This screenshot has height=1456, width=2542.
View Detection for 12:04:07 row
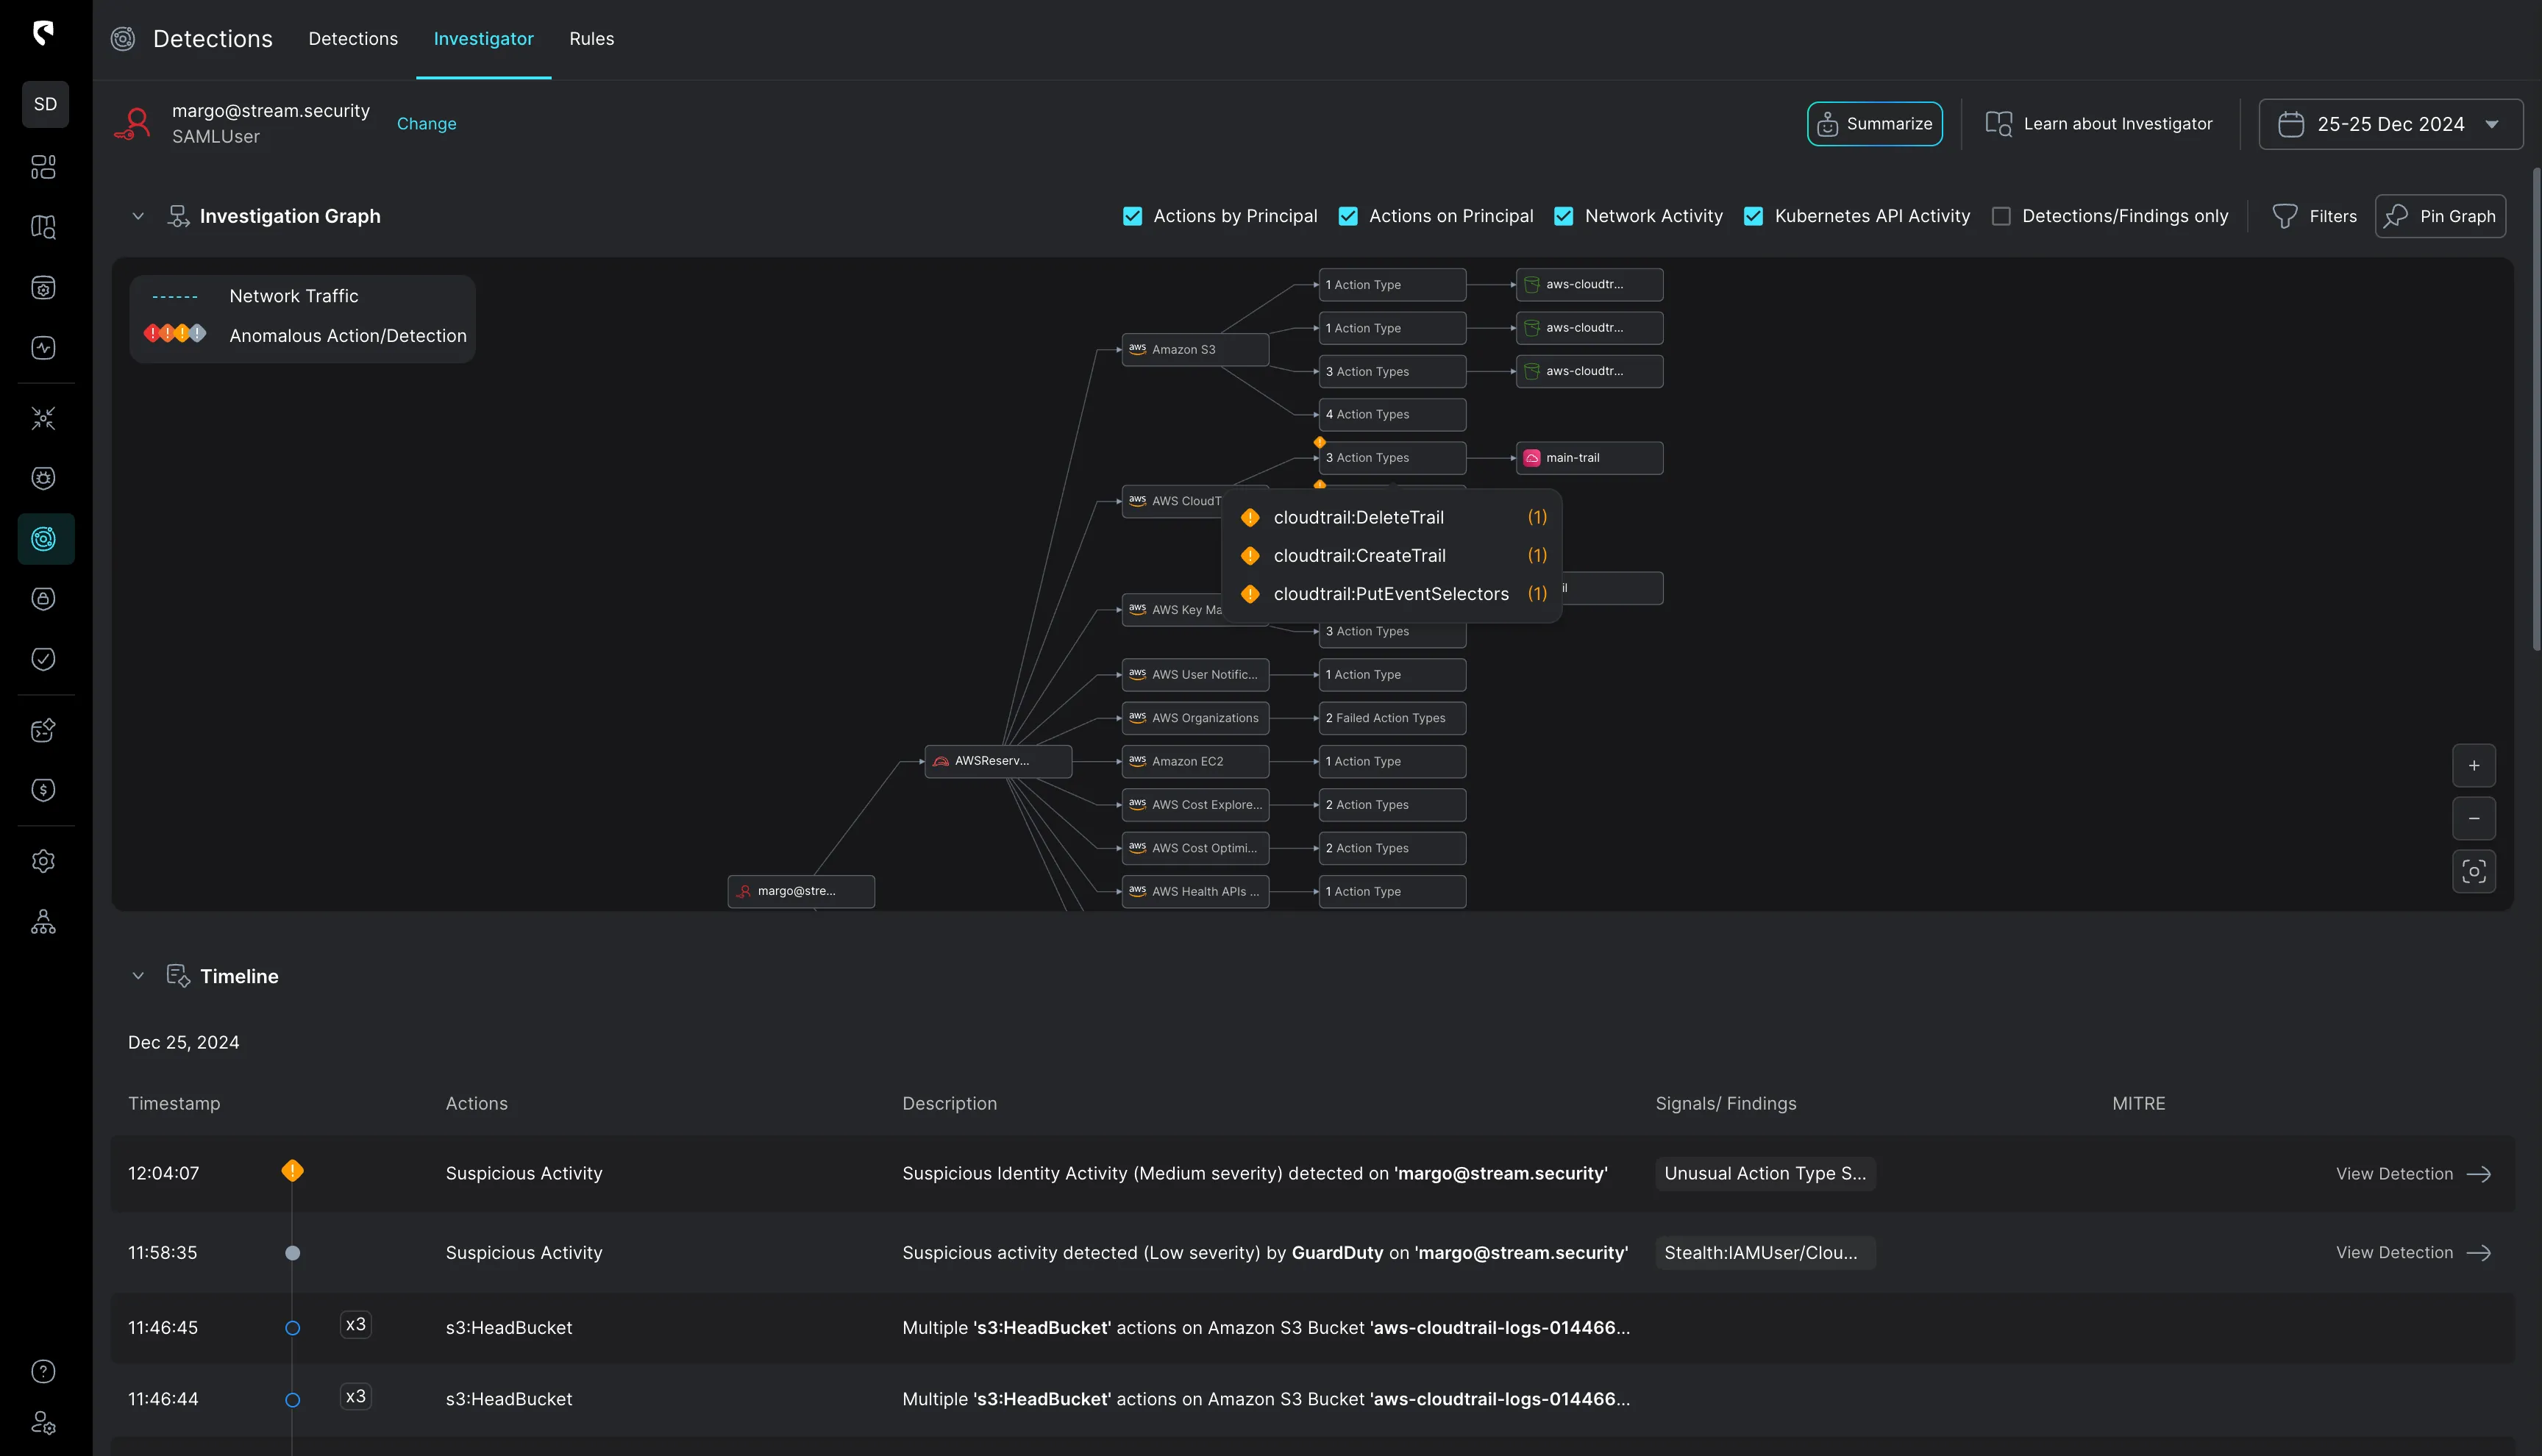(2413, 1174)
